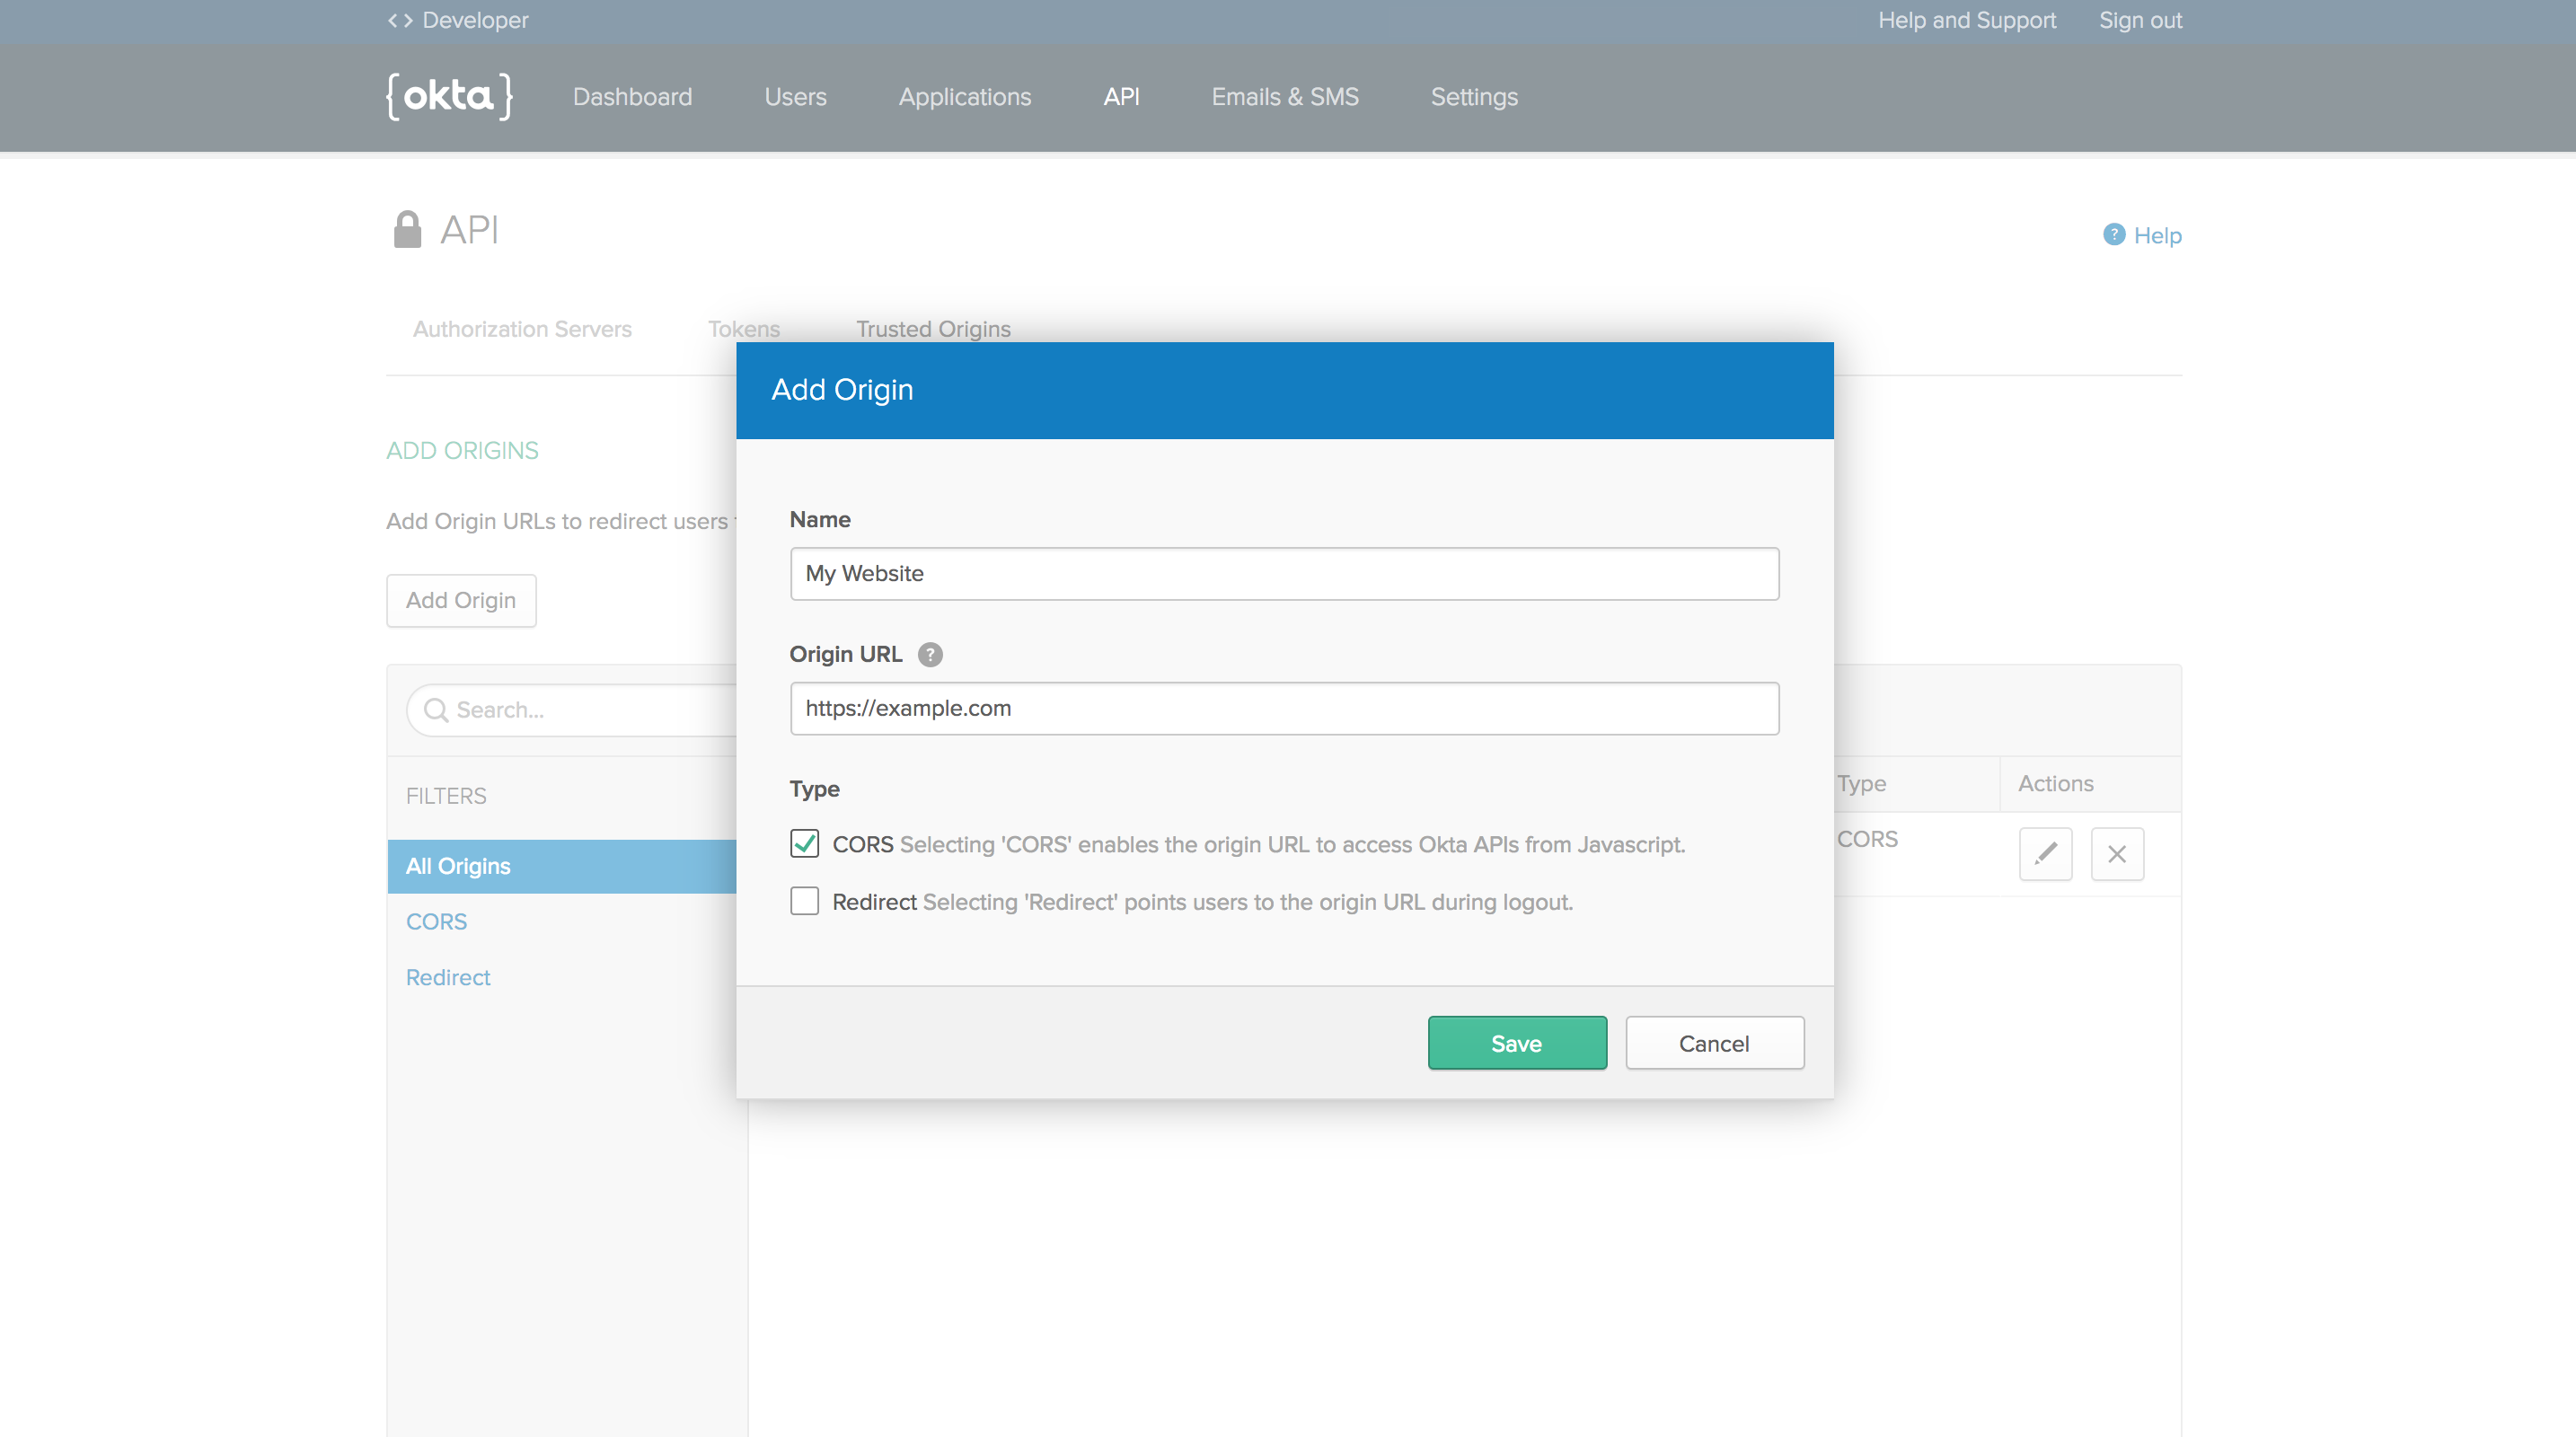Image resolution: width=2576 pixels, height=1437 pixels.
Task: Switch to the Authorization Servers tab
Action: pos(518,328)
